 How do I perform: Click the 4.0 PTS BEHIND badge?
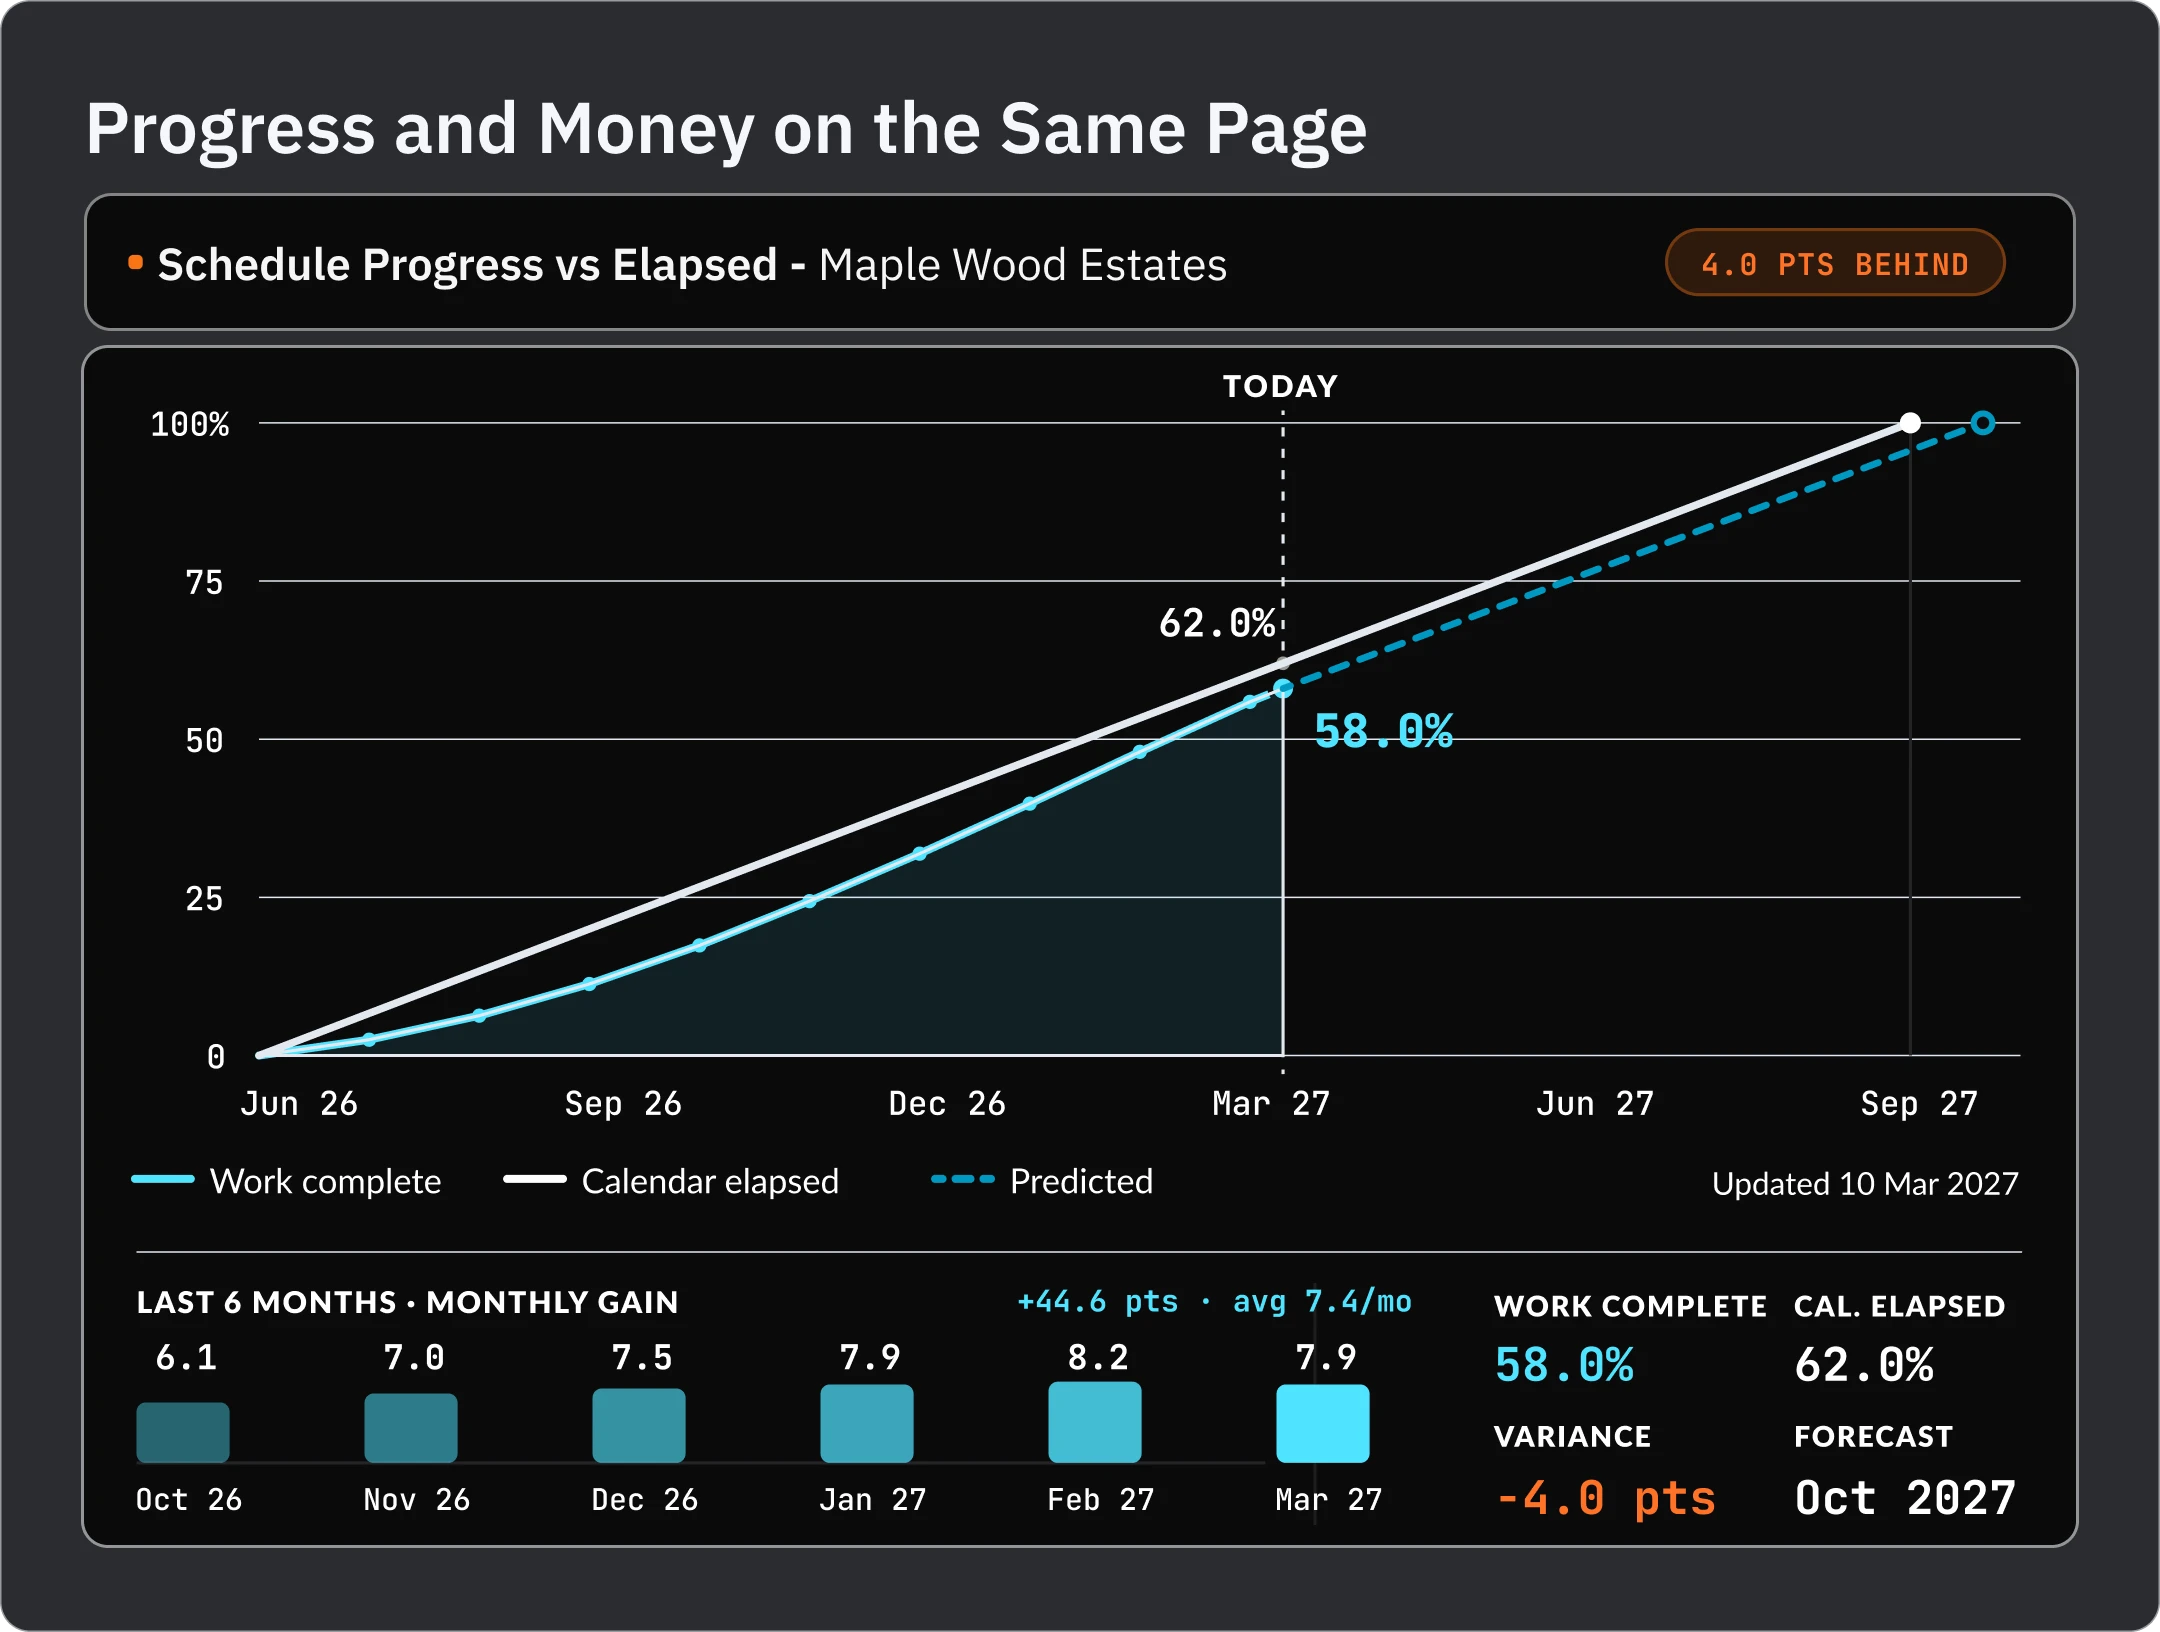[x=1835, y=263]
